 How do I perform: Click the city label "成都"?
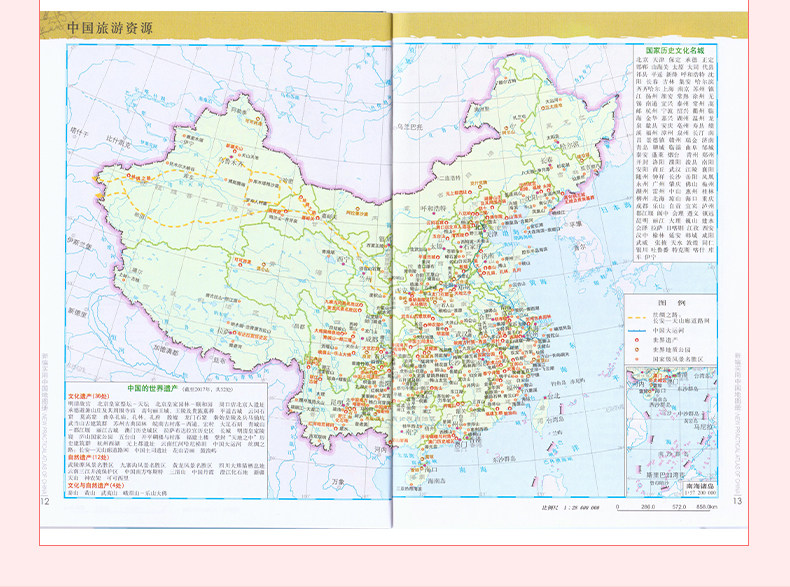[371, 339]
